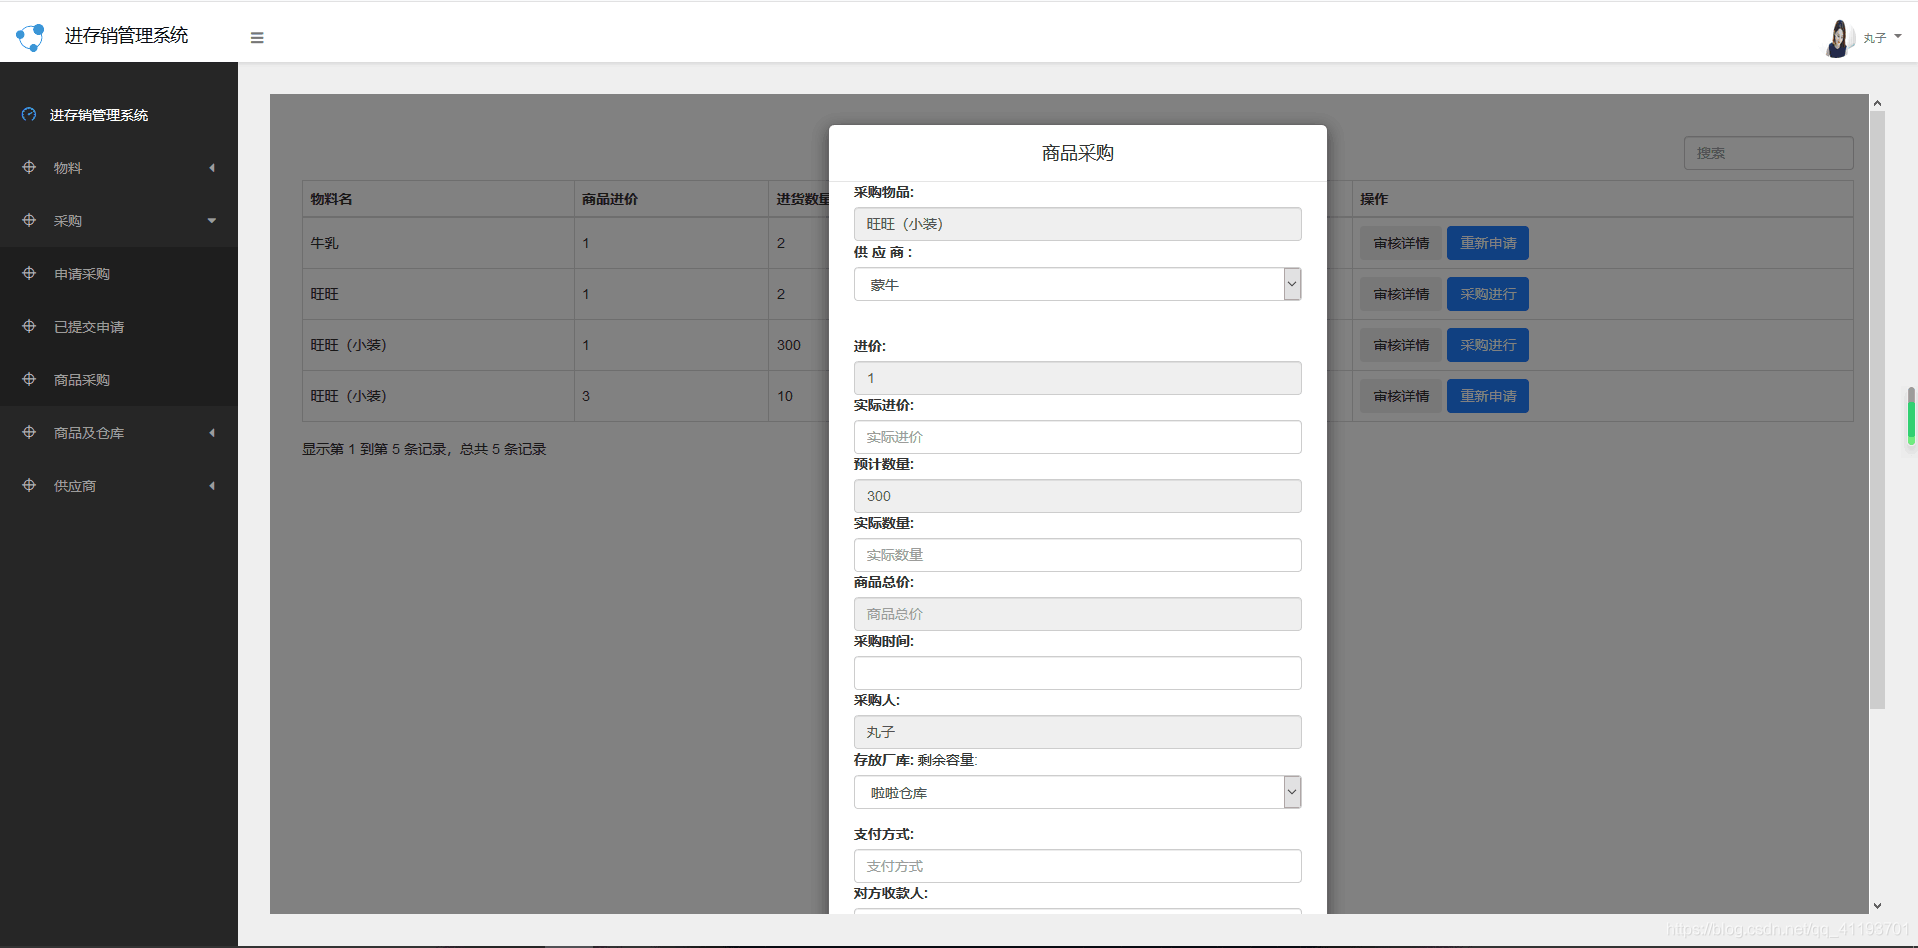Click 审核详情 in 旺旺（小装） 300 row
The width and height of the screenshot is (1918, 948).
pos(1401,345)
